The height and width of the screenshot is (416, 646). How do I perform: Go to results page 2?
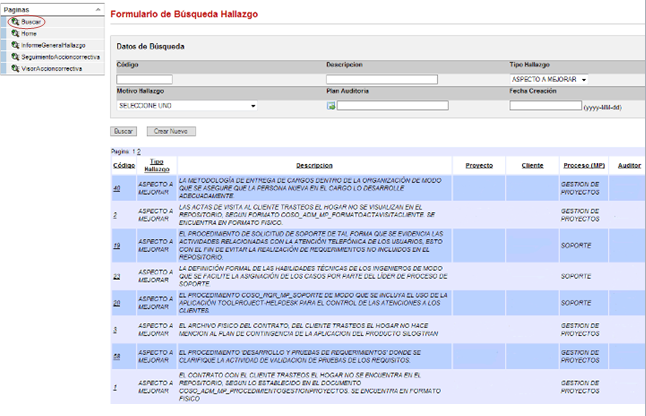tap(139, 151)
